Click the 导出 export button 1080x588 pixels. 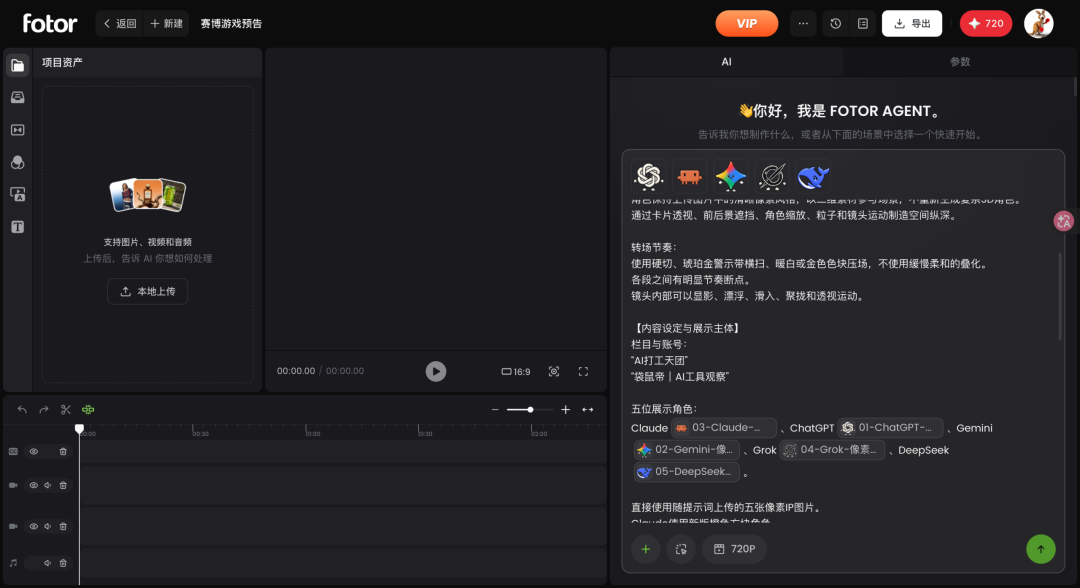tap(912, 23)
